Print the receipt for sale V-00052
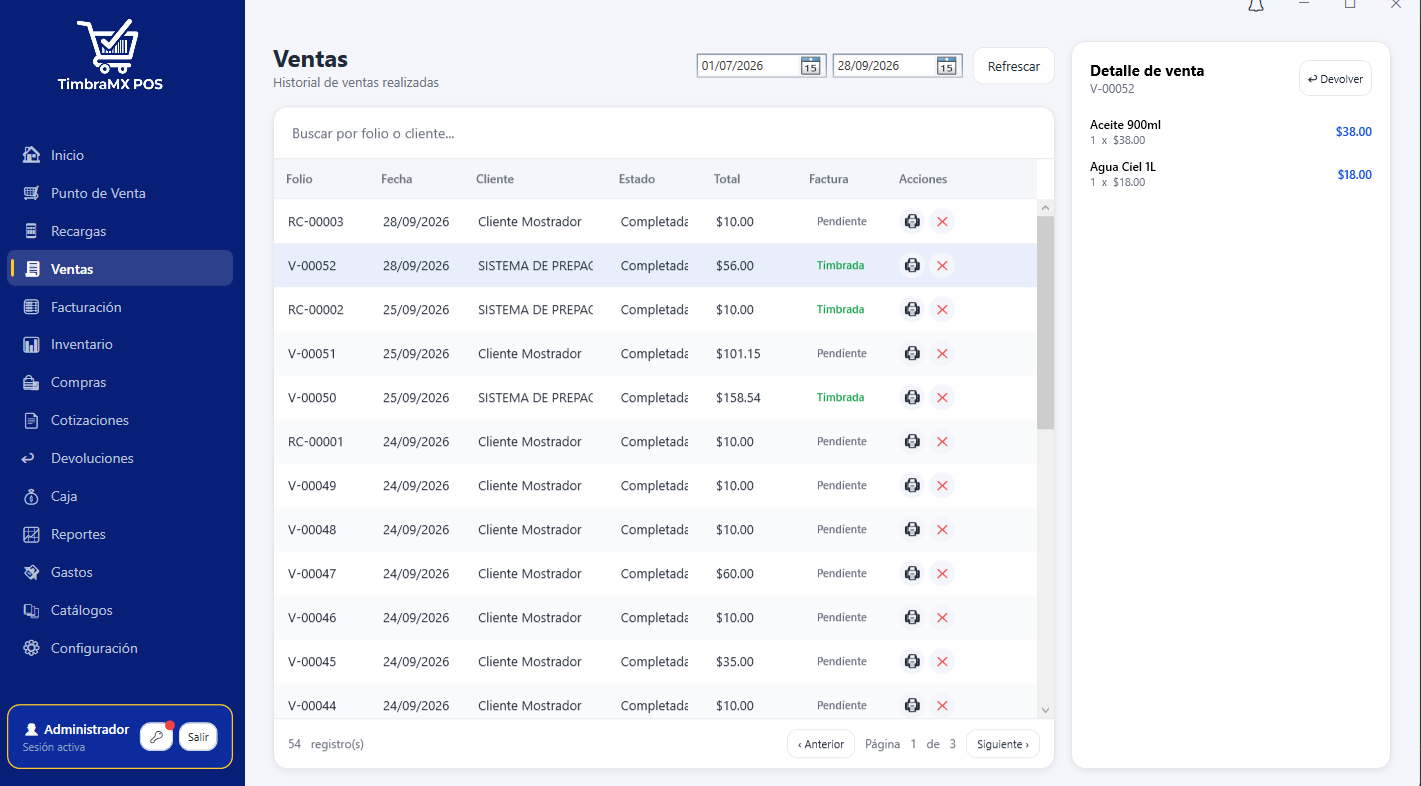Viewport: 1421px width, 786px height. pos(912,265)
